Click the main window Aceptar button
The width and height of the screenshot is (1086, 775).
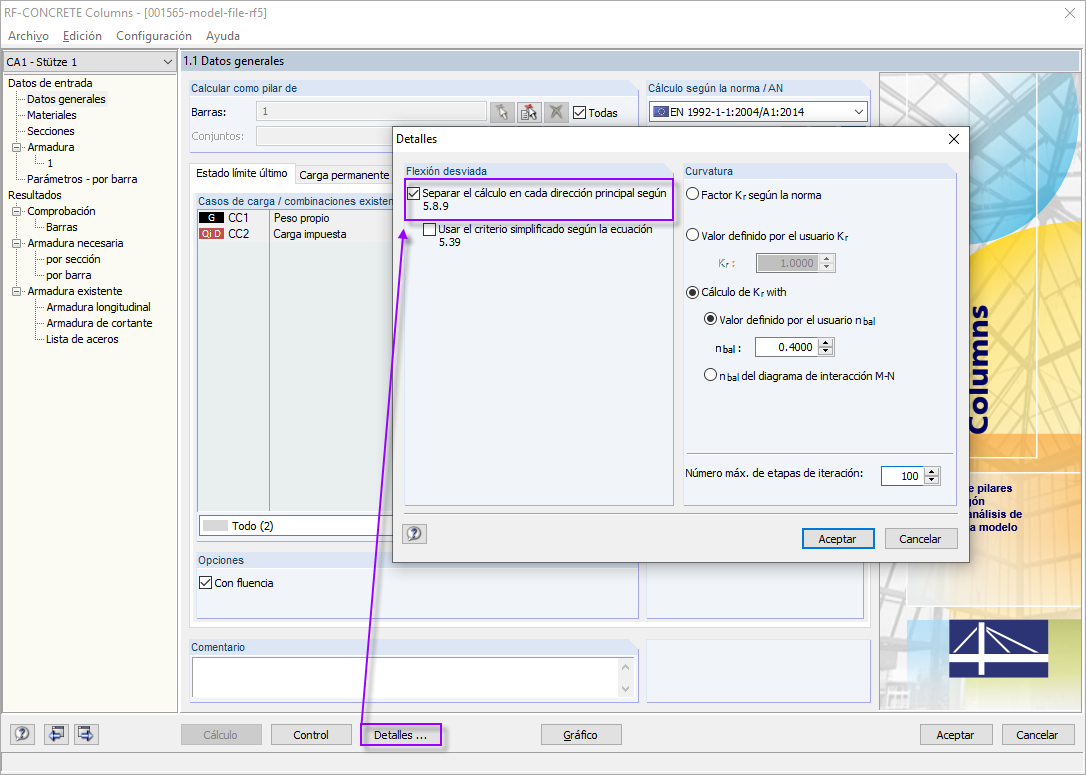click(x=955, y=735)
